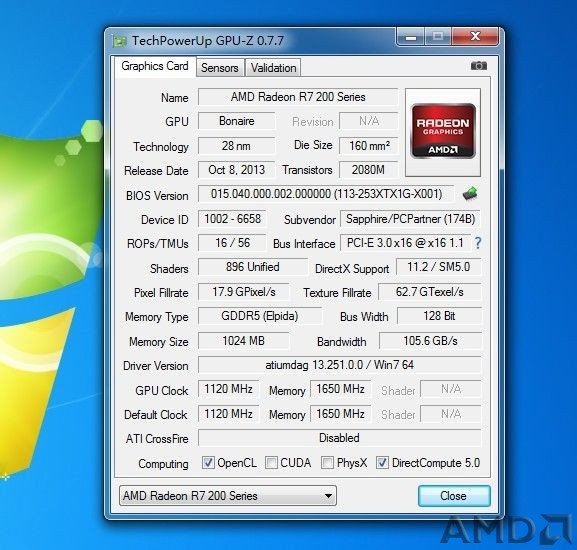The image size is (577, 550).
Task: Click the Release Date Oct 8, 2013
Action: (x=237, y=170)
